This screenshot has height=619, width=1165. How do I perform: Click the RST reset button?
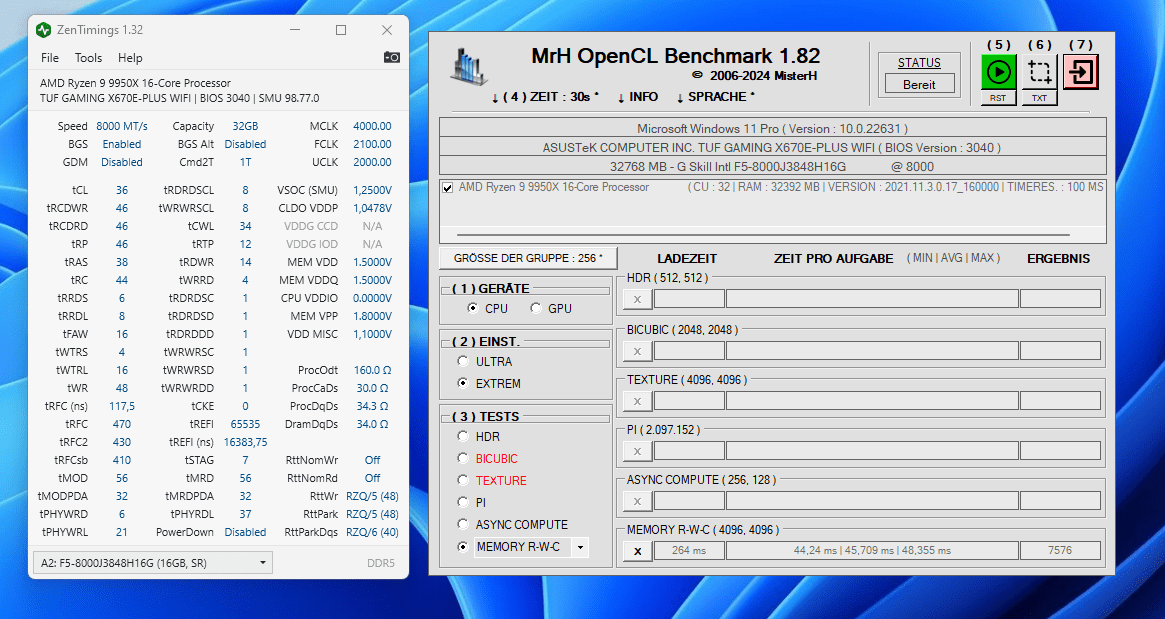click(998, 98)
